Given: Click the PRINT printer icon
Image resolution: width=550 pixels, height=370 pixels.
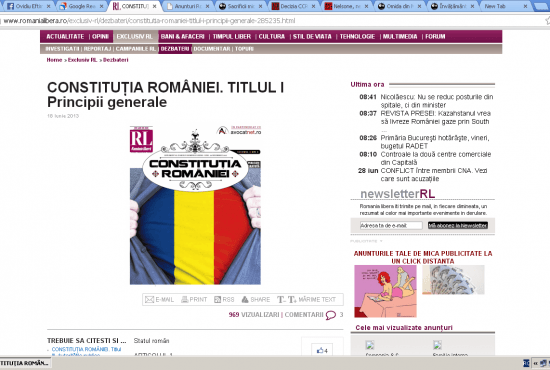Looking at the screenshot, I should [x=185, y=300].
